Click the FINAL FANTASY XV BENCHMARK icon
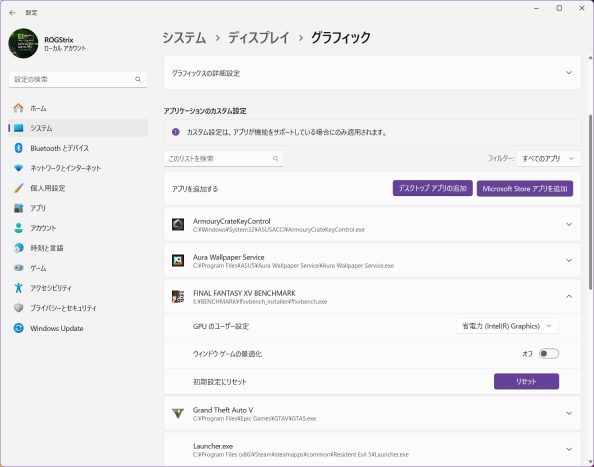594x467 pixels. click(178, 297)
